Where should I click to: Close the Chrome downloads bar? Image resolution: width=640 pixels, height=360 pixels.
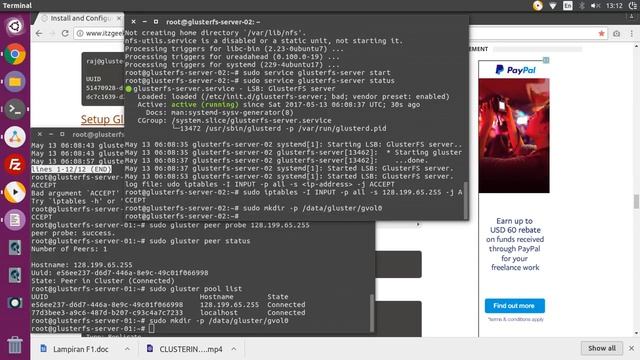[631, 348]
